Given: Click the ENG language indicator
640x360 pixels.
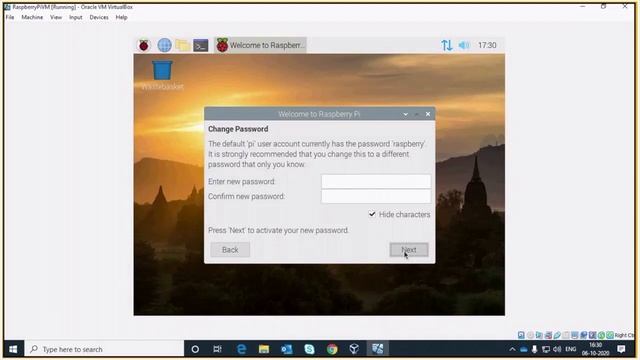Looking at the screenshot, I should [571, 349].
